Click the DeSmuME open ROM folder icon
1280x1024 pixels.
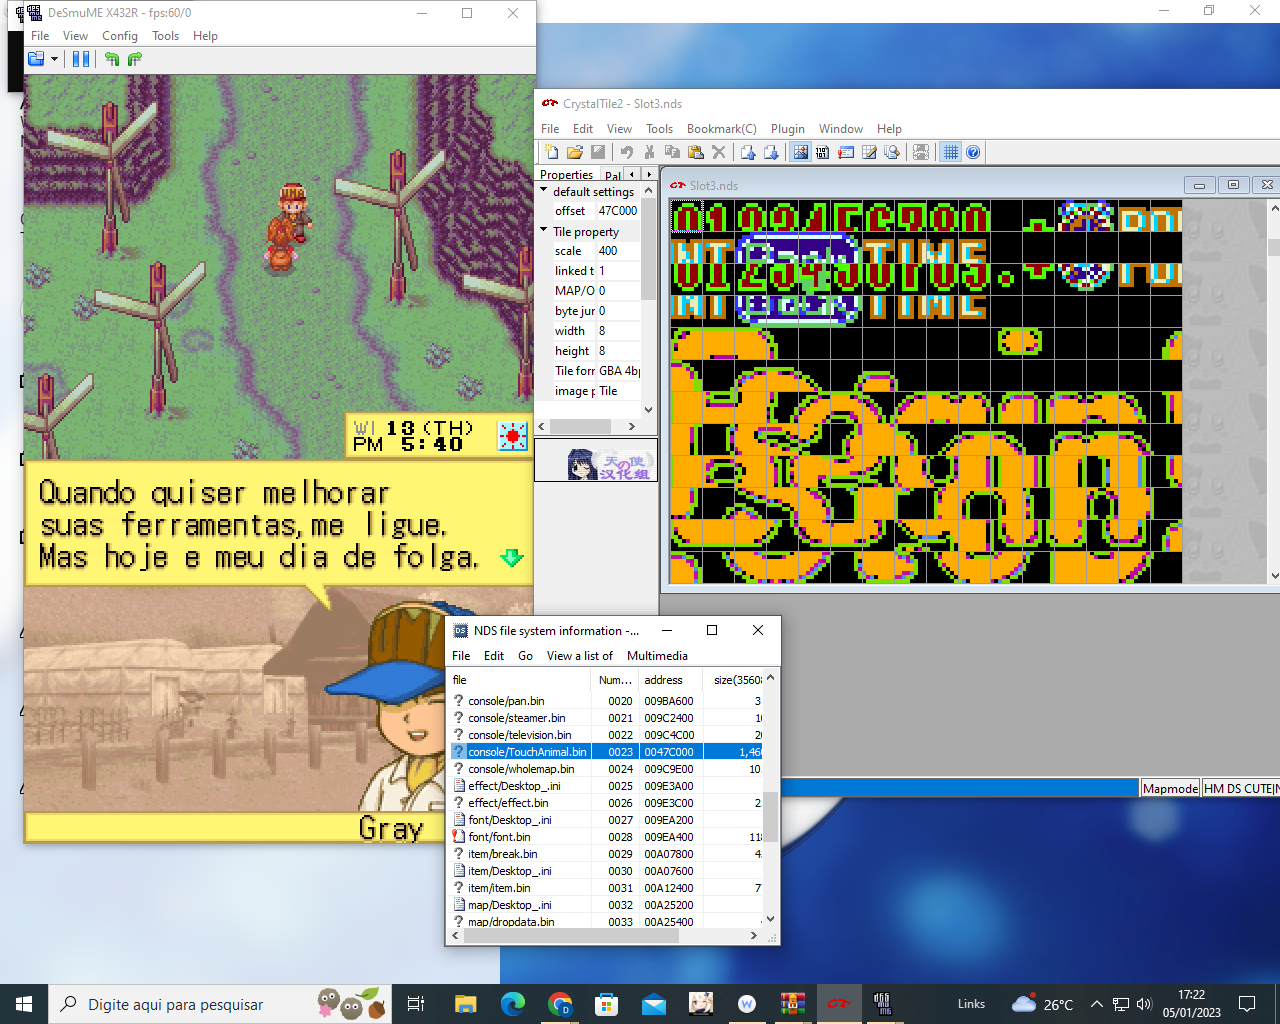tap(36, 59)
